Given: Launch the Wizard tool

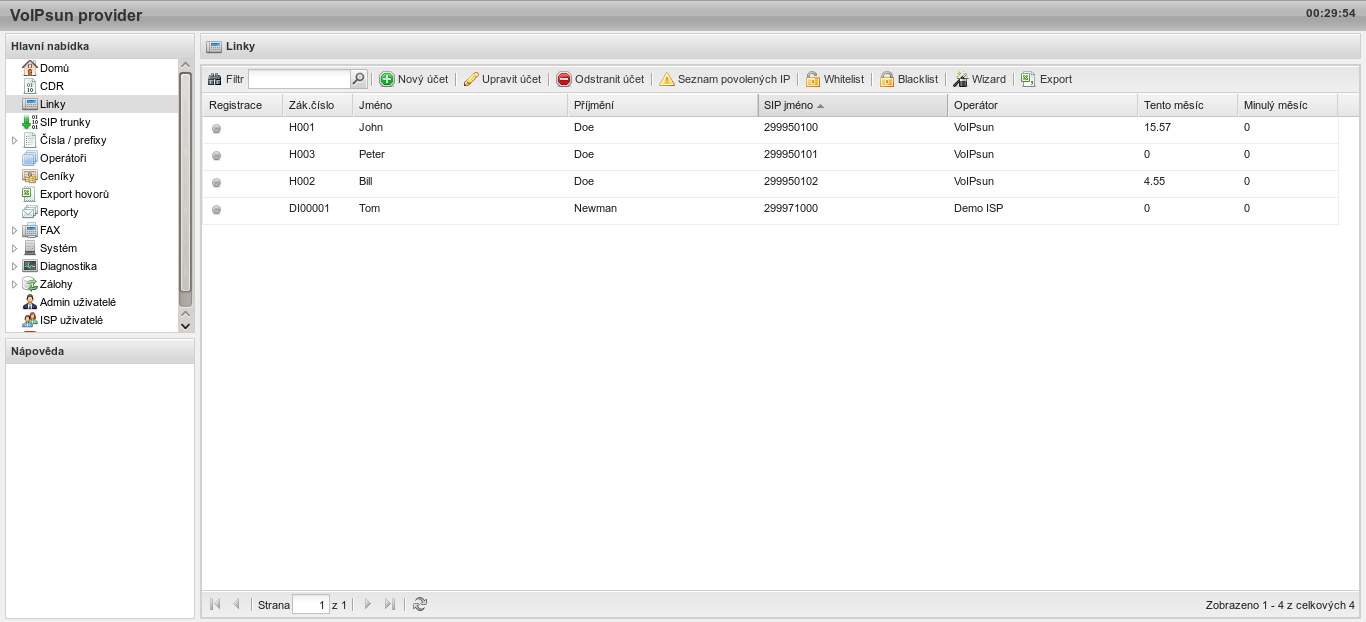Looking at the screenshot, I should point(961,79).
